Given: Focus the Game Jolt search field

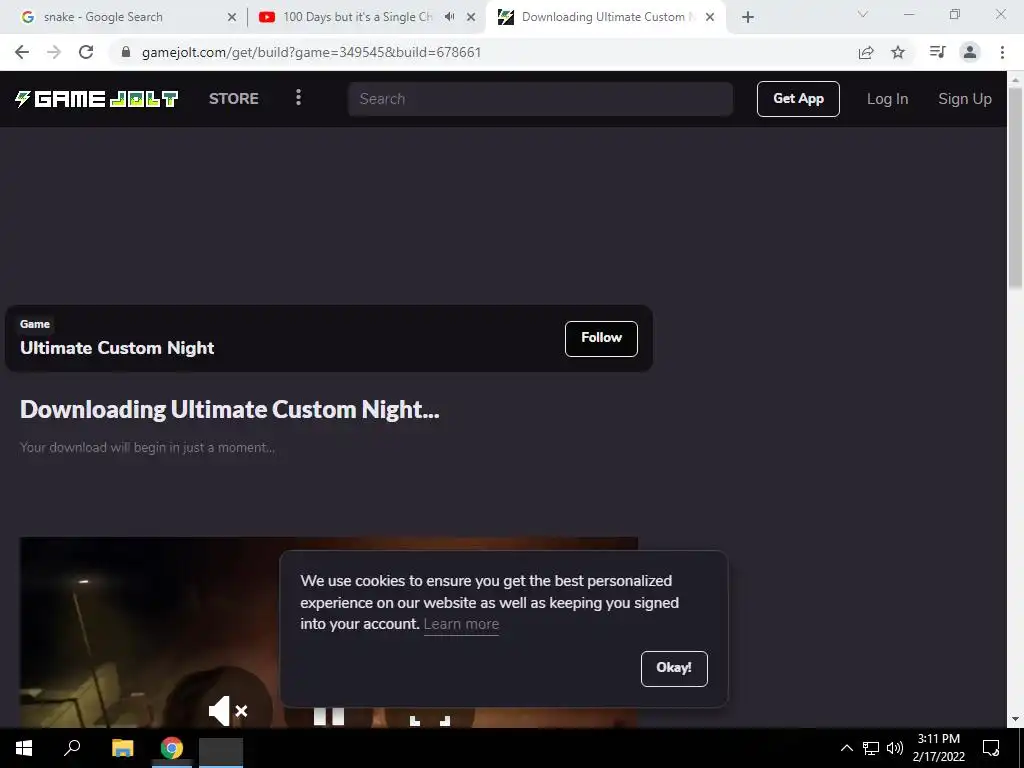Looking at the screenshot, I should 540,99.
